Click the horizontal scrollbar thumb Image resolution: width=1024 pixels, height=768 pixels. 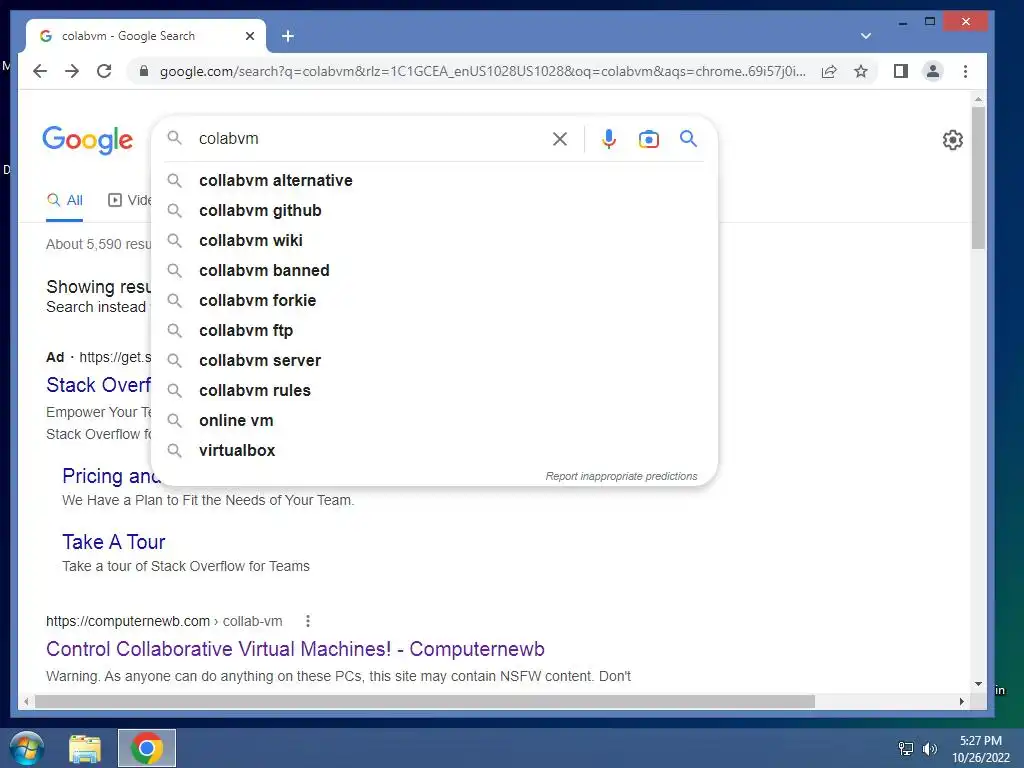click(x=424, y=701)
